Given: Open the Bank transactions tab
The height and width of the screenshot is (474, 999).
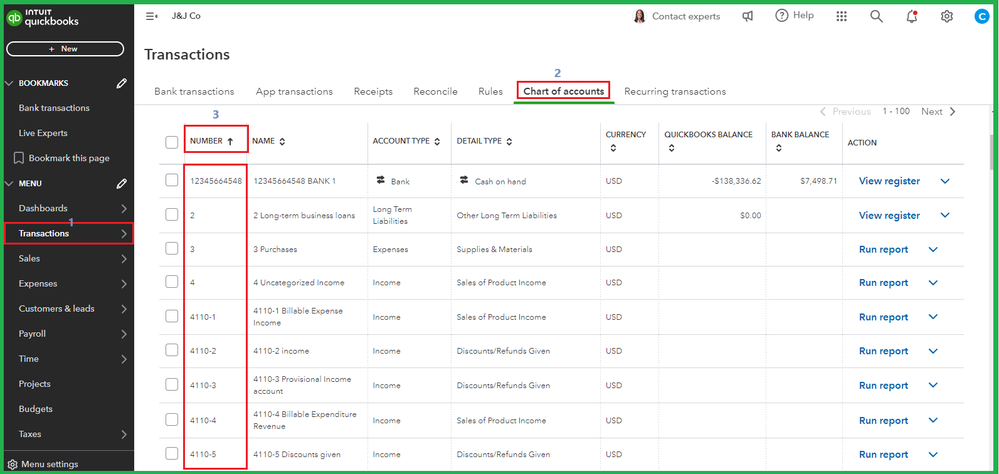Looking at the screenshot, I should point(194,91).
